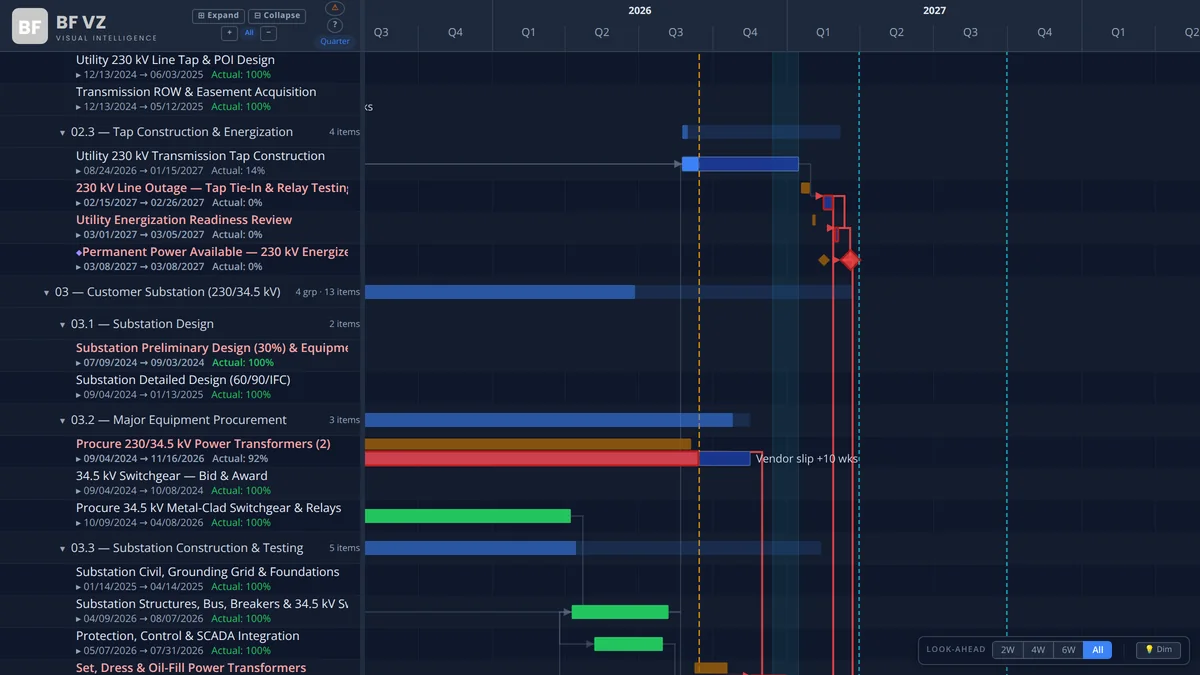Select Substation Structures, Bus, Breakers task
The image size is (1200, 675).
pyautogui.click(x=212, y=604)
